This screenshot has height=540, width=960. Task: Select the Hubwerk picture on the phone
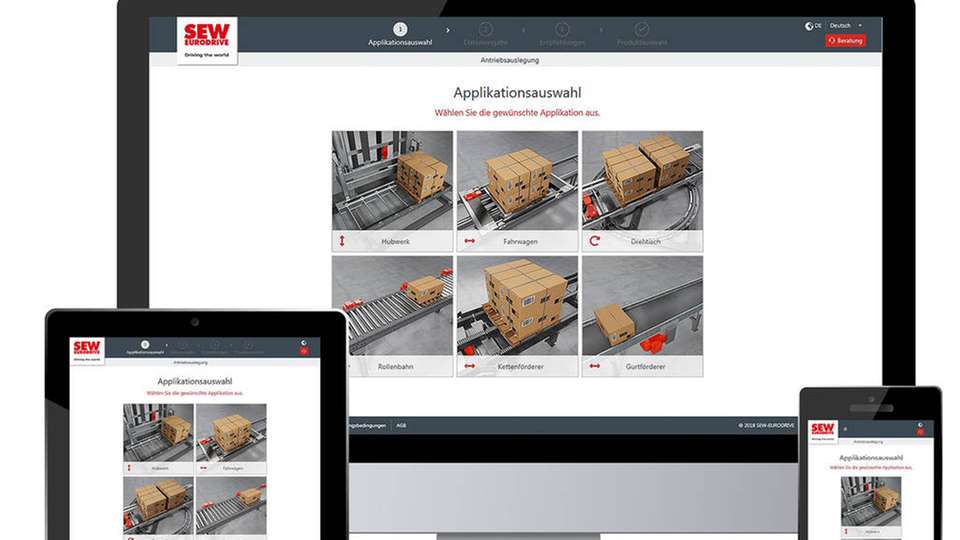click(871, 501)
